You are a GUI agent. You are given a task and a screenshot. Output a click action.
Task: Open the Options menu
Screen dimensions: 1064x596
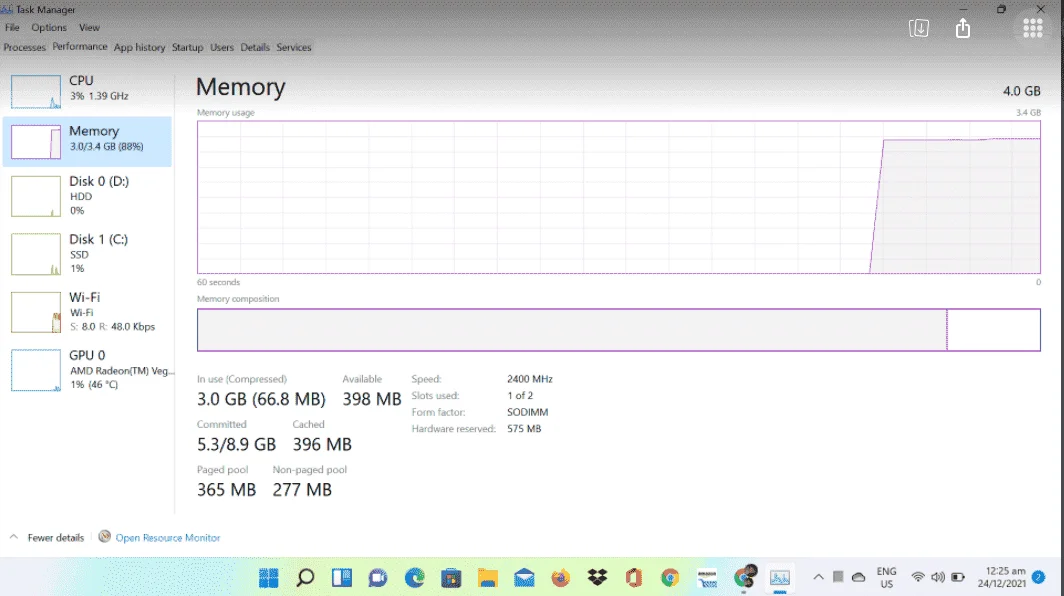(x=49, y=28)
